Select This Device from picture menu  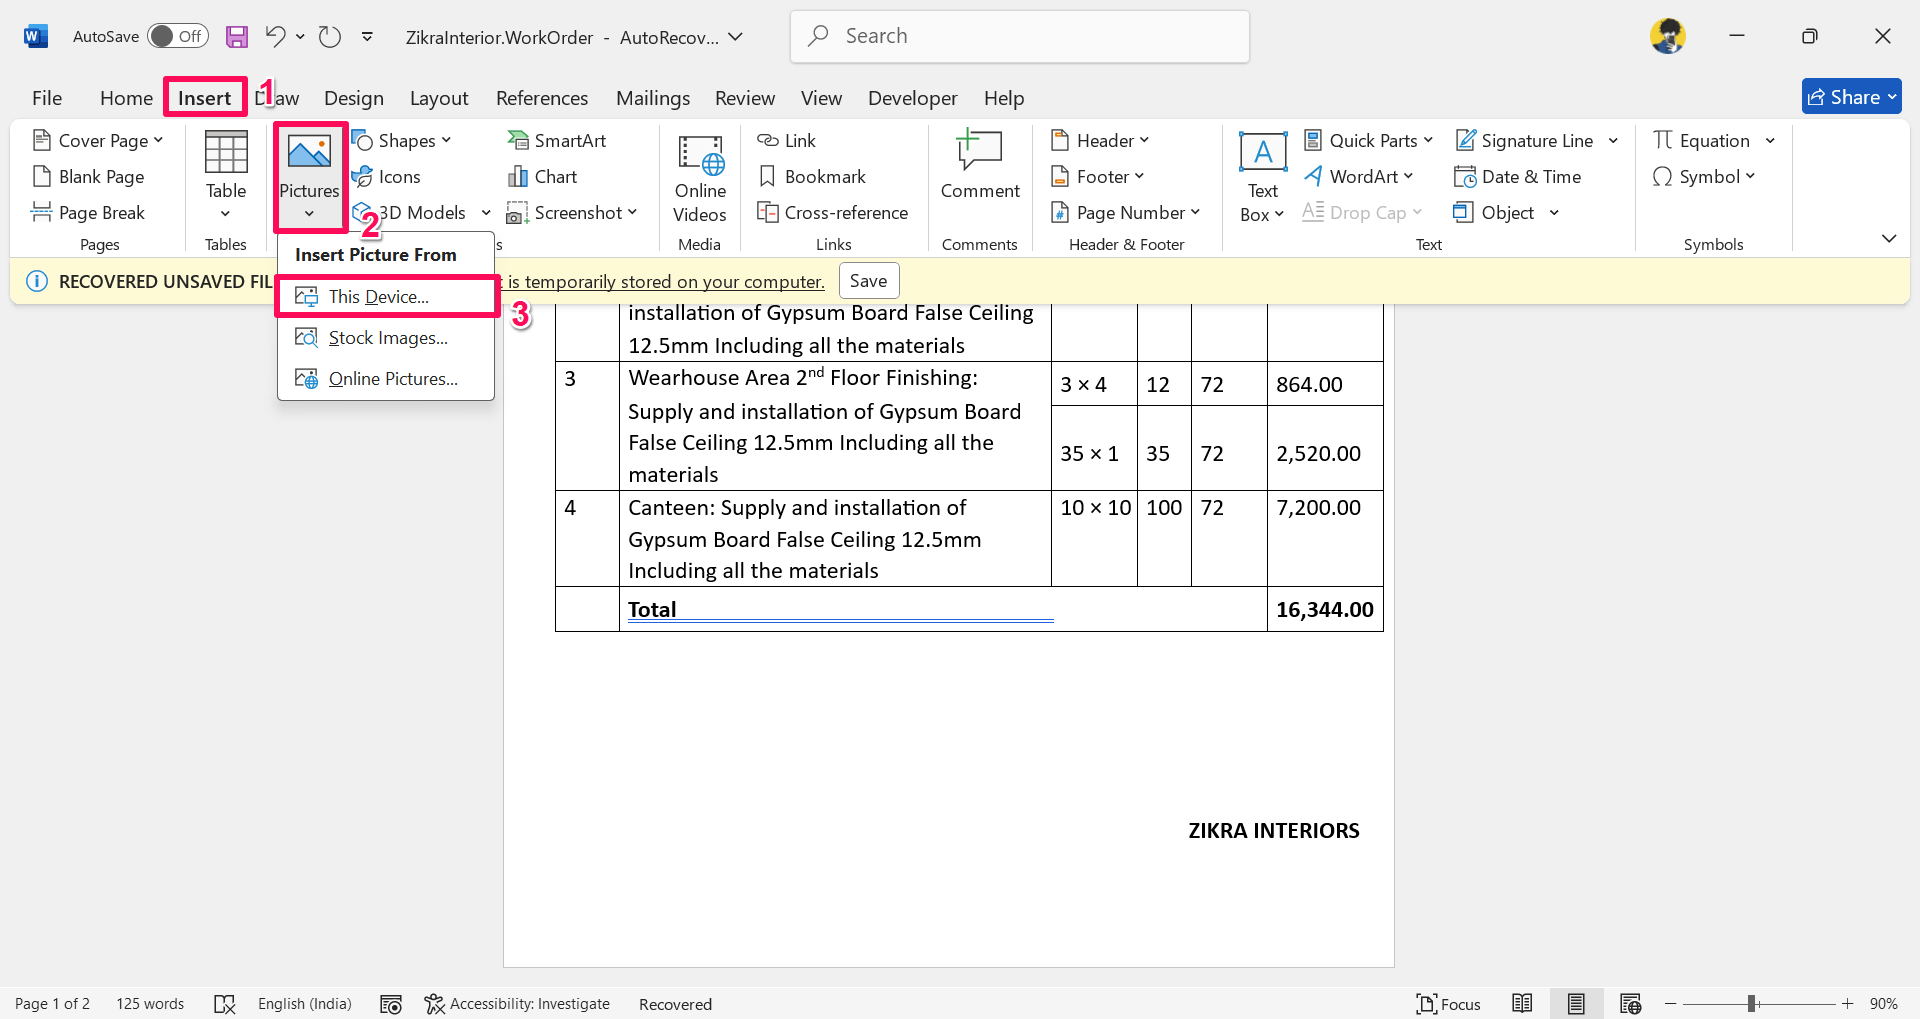pos(378,297)
